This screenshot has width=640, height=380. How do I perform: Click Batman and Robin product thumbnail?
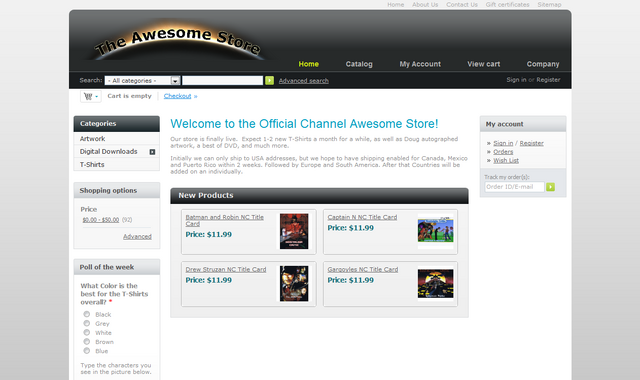click(x=294, y=231)
